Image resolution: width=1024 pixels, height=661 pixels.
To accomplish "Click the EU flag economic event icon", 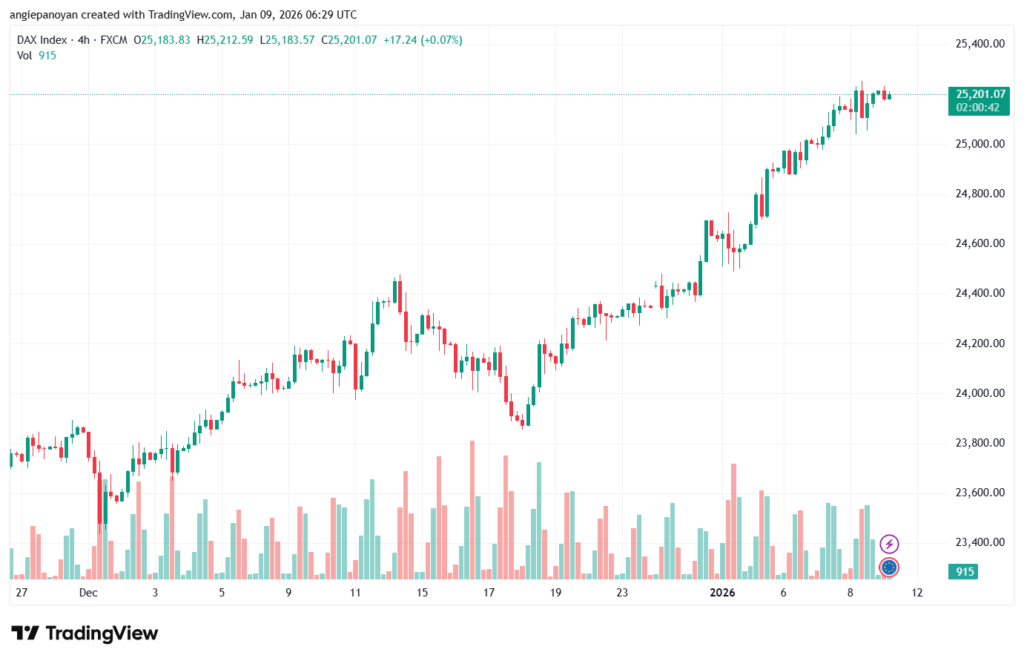I will (x=889, y=568).
